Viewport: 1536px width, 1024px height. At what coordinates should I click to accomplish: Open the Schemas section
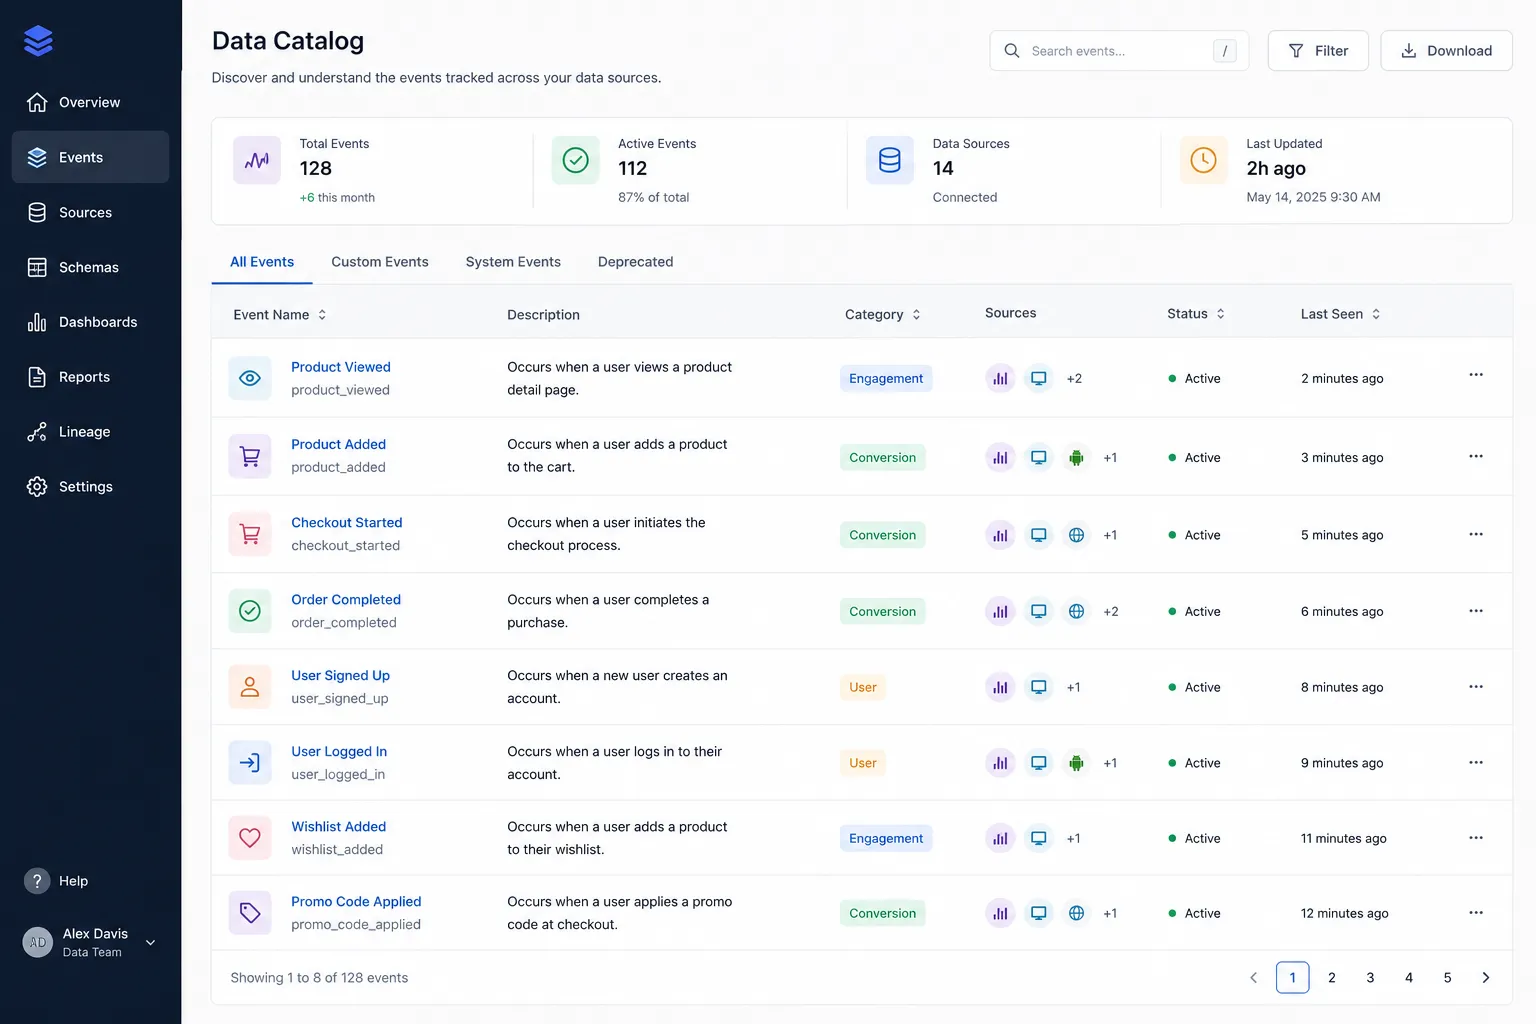tap(90, 267)
